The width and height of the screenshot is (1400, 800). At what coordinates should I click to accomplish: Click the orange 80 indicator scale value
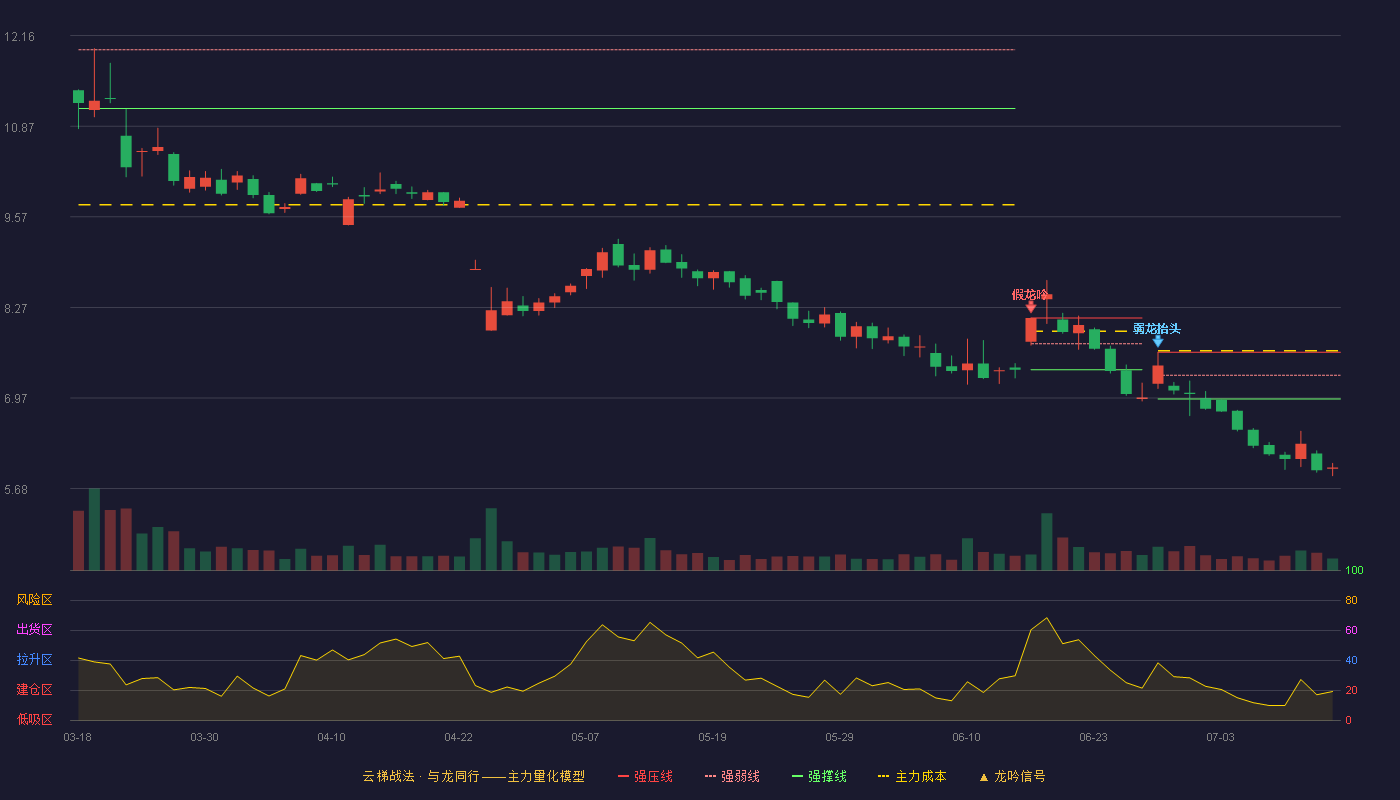point(1351,600)
